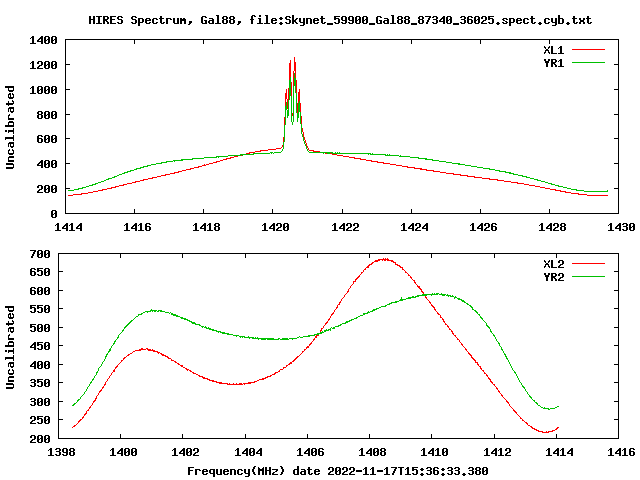Click the YR1 legend label

(x=553, y=63)
